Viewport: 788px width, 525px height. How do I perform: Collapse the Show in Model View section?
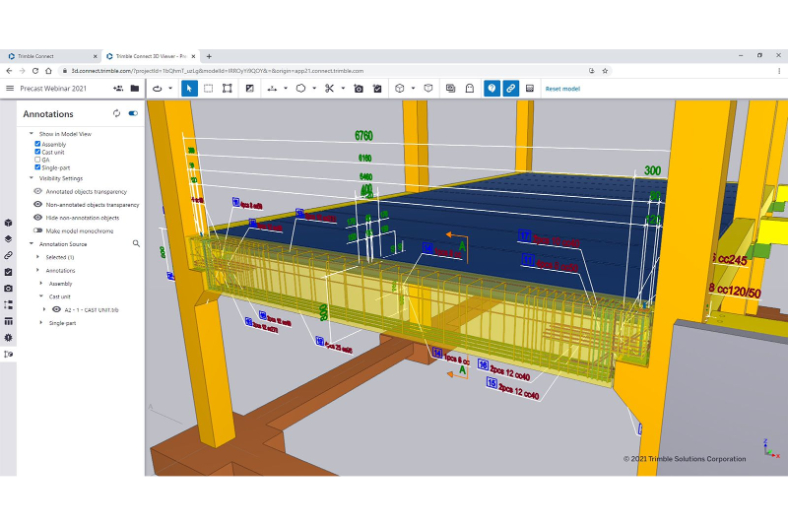(x=31, y=134)
